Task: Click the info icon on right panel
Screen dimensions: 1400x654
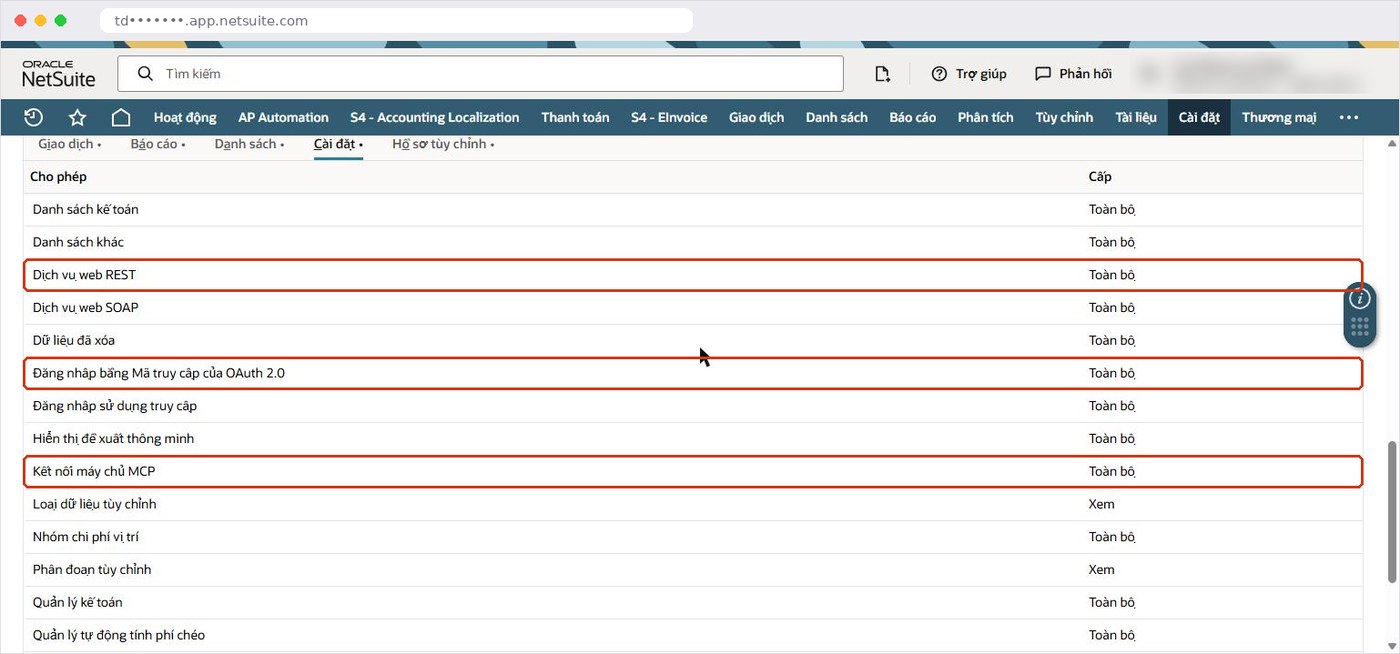Action: point(1359,298)
